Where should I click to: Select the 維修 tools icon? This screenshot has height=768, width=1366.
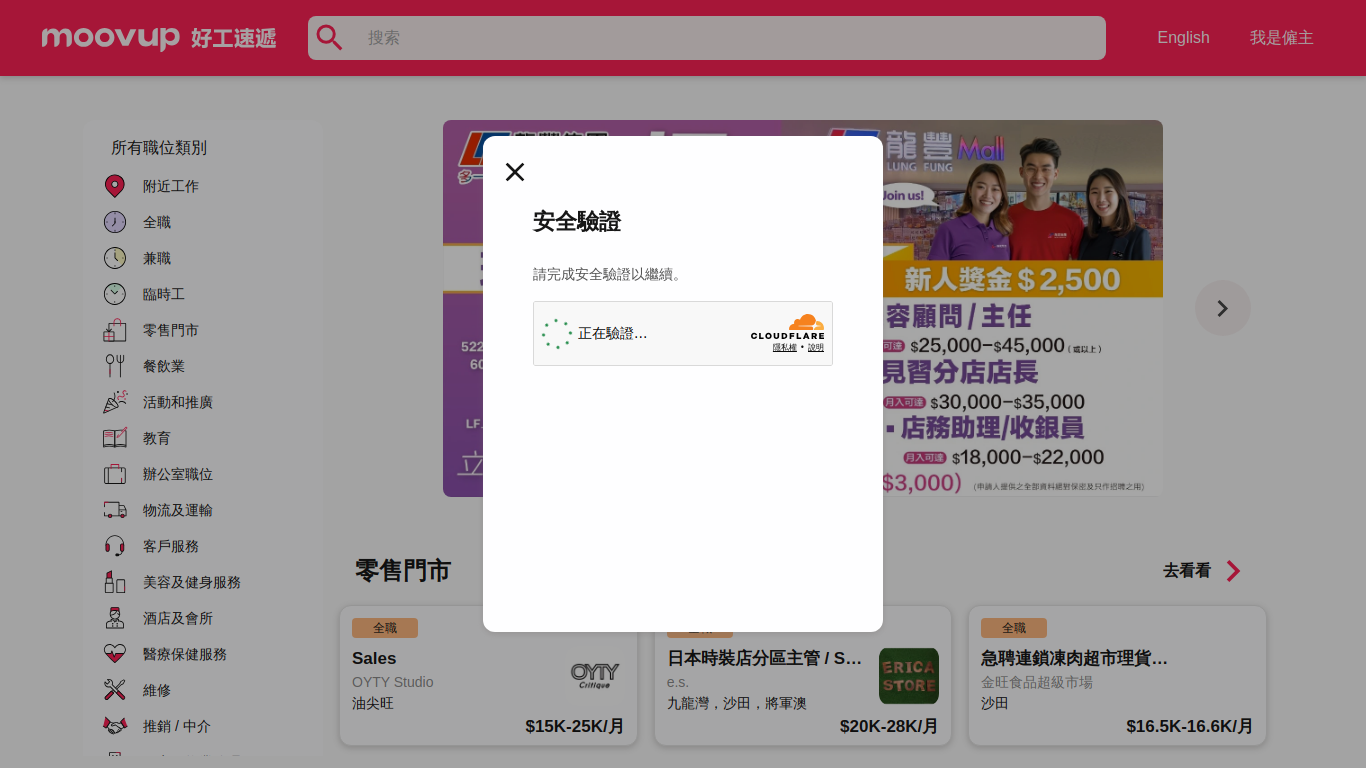115,690
